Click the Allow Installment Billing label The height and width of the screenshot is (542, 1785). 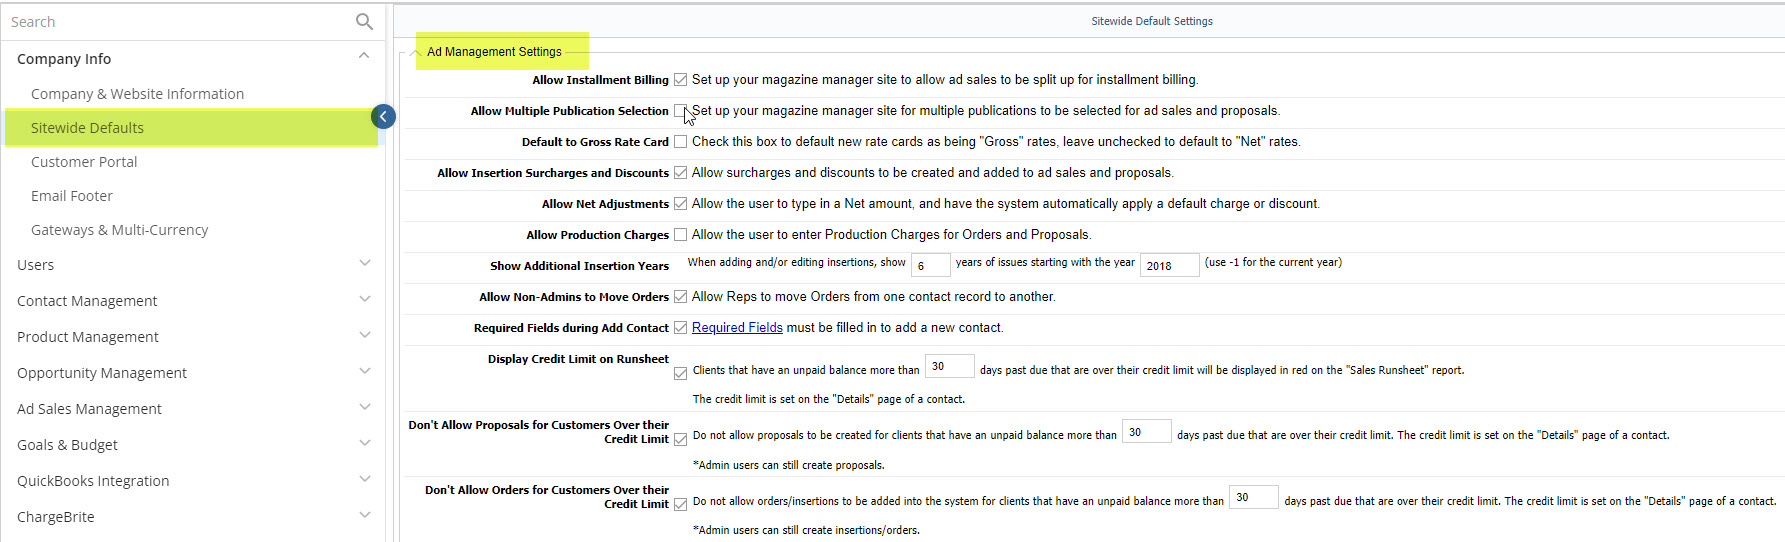600,80
